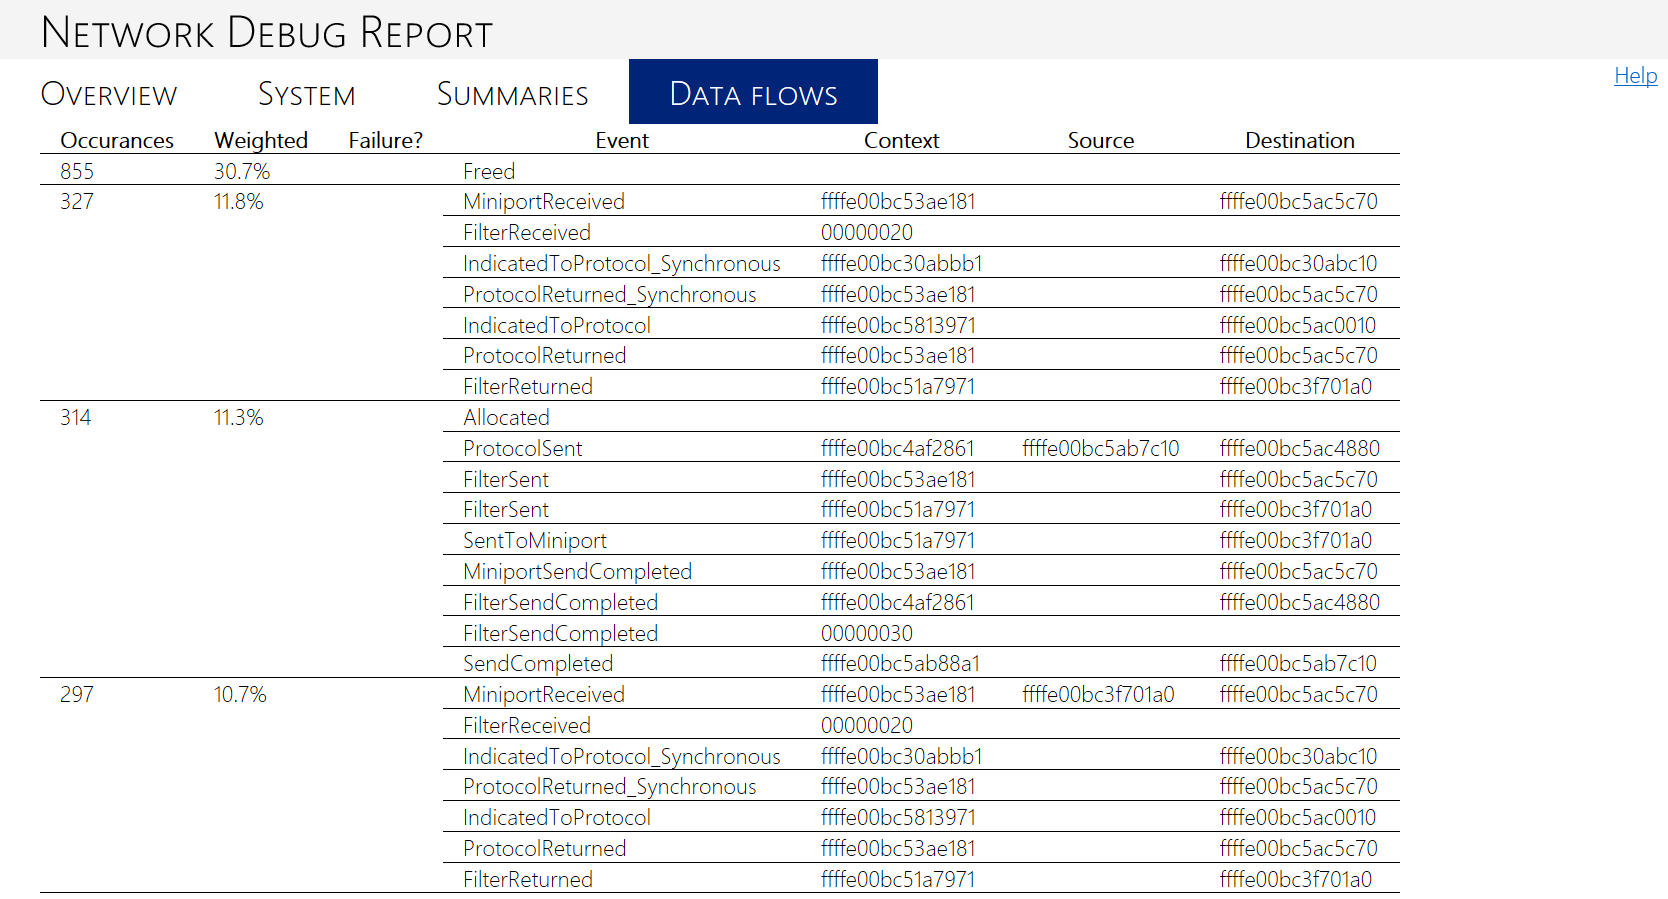Image resolution: width=1668 pixels, height=899 pixels.
Task: Click the ProtocolSent event entry
Action: tap(522, 448)
